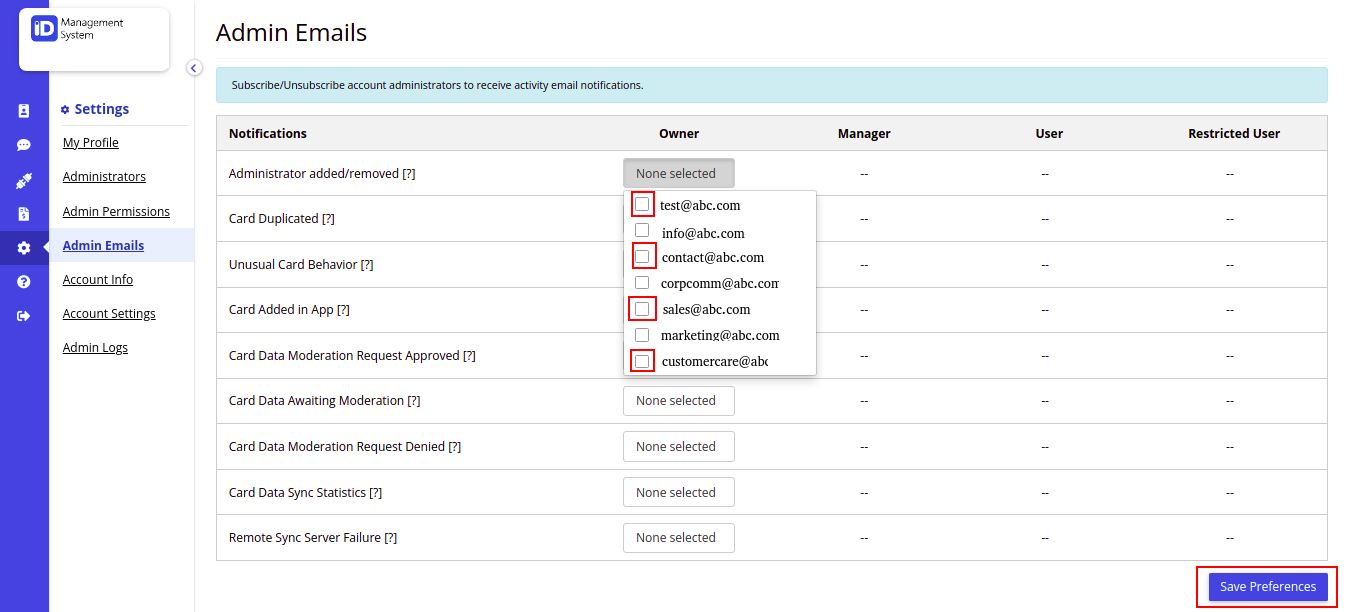This screenshot has height=612, width=1349.
Task: Open the Card Duplicated owner dropdown
Action: 679,218
